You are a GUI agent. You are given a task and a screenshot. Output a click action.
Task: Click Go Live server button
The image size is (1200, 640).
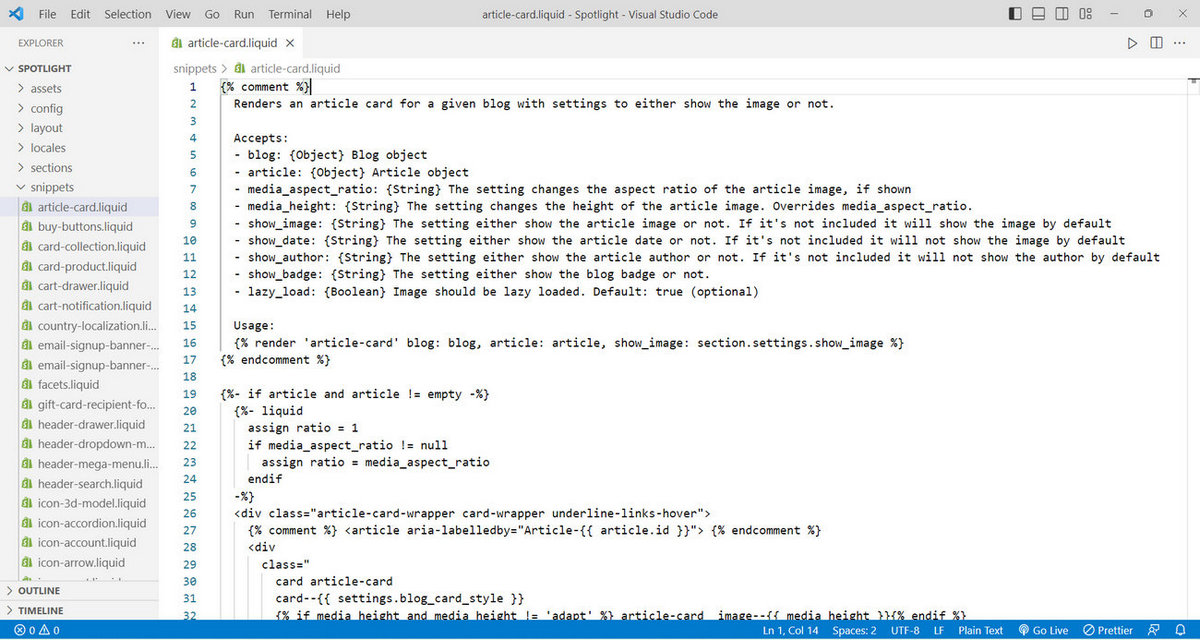pyautogui.click(x=1043, y=630)
